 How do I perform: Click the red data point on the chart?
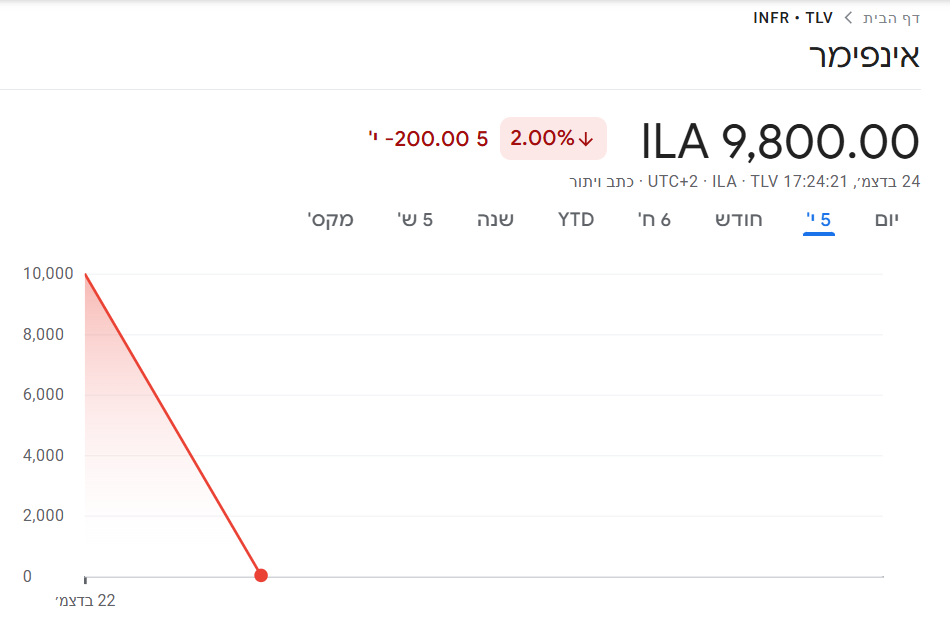click(x=261, y=575)
